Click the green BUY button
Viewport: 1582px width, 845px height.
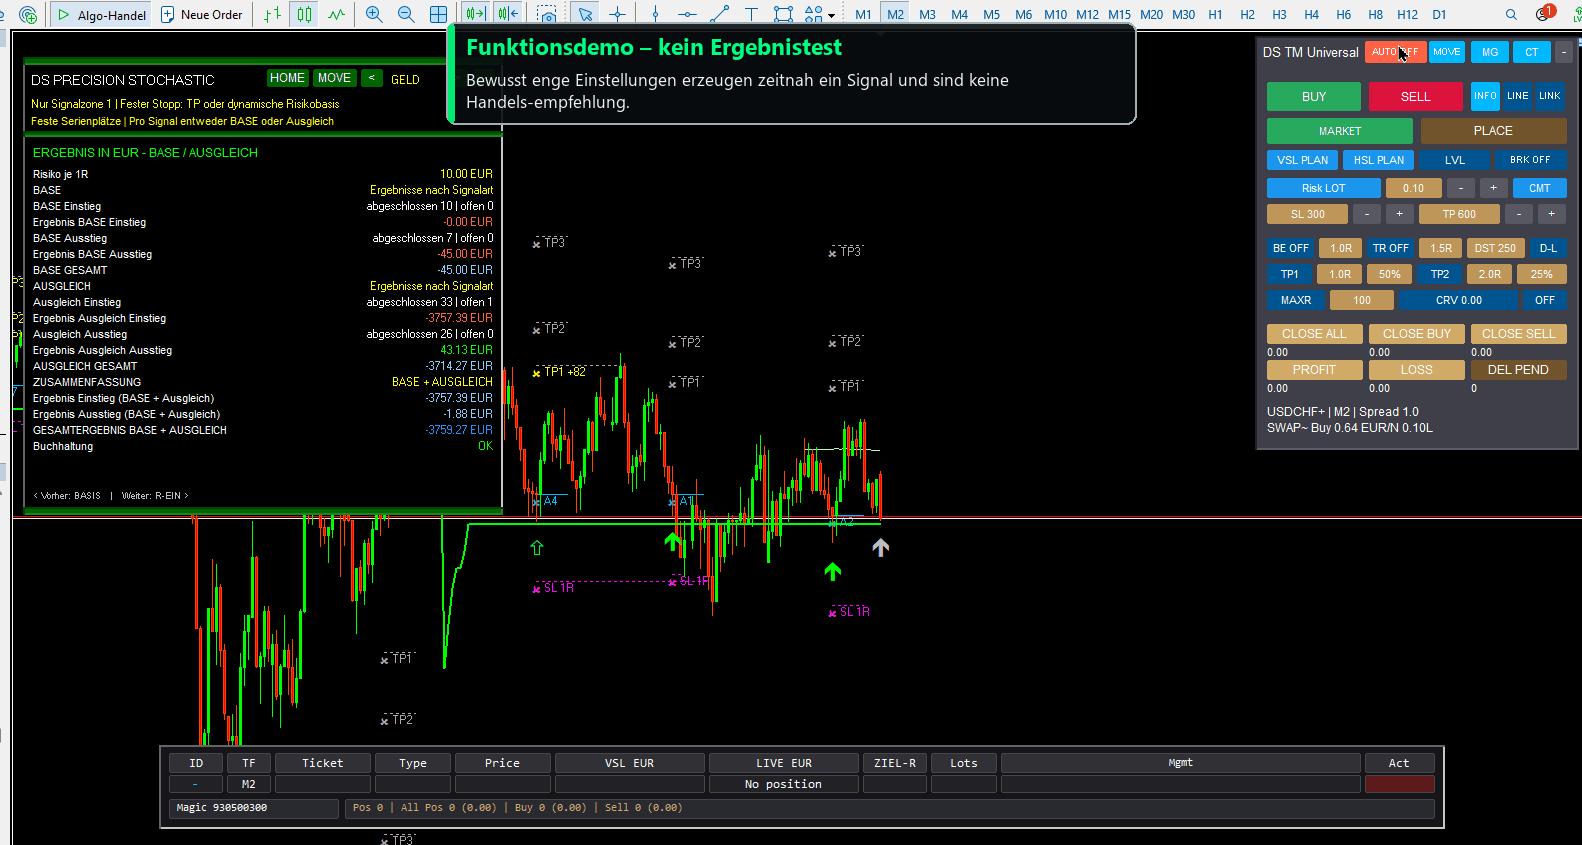[x=1314, y=96]
